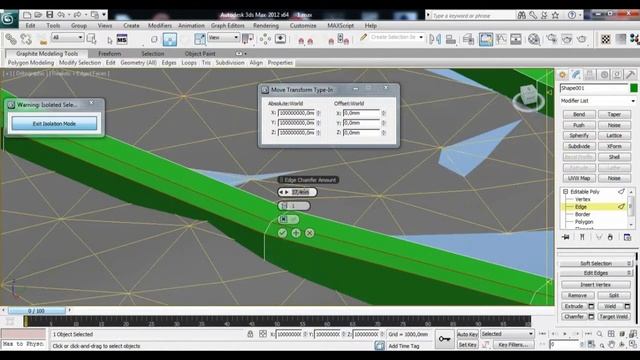
Task: Click the Render Setup teapot icon
Action: pos(552,39)
